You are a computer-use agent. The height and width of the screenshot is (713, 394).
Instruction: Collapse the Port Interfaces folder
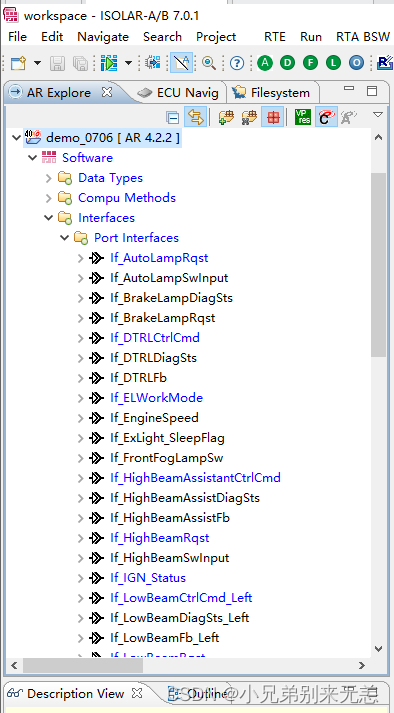65,238
